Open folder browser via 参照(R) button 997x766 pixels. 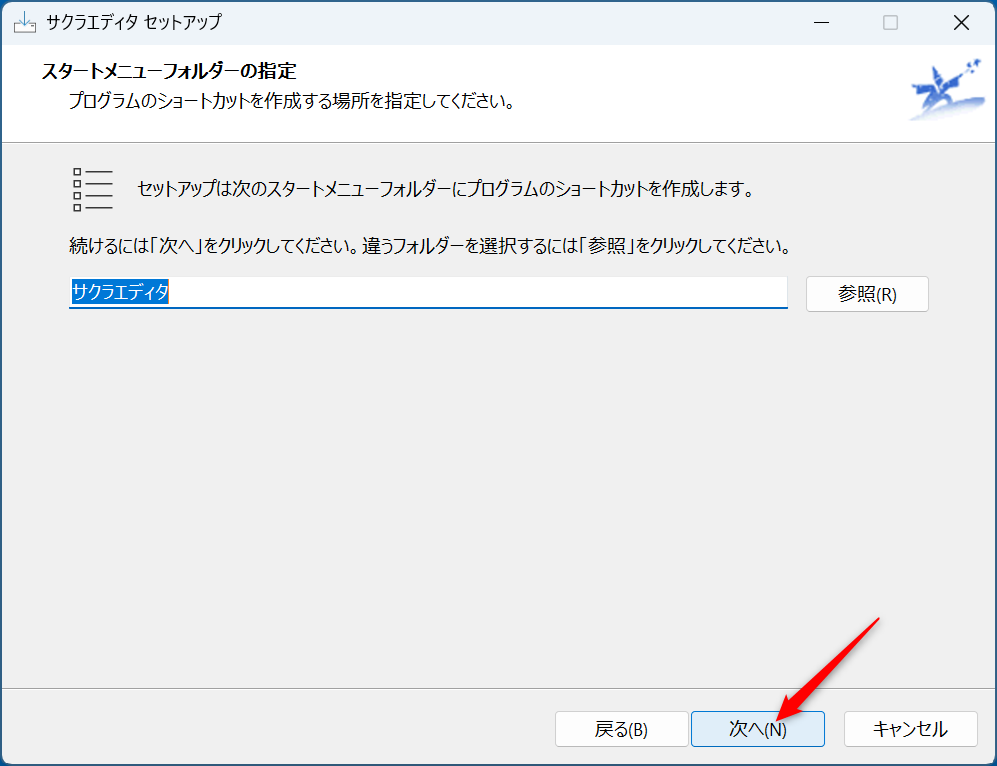coord(867,294)
